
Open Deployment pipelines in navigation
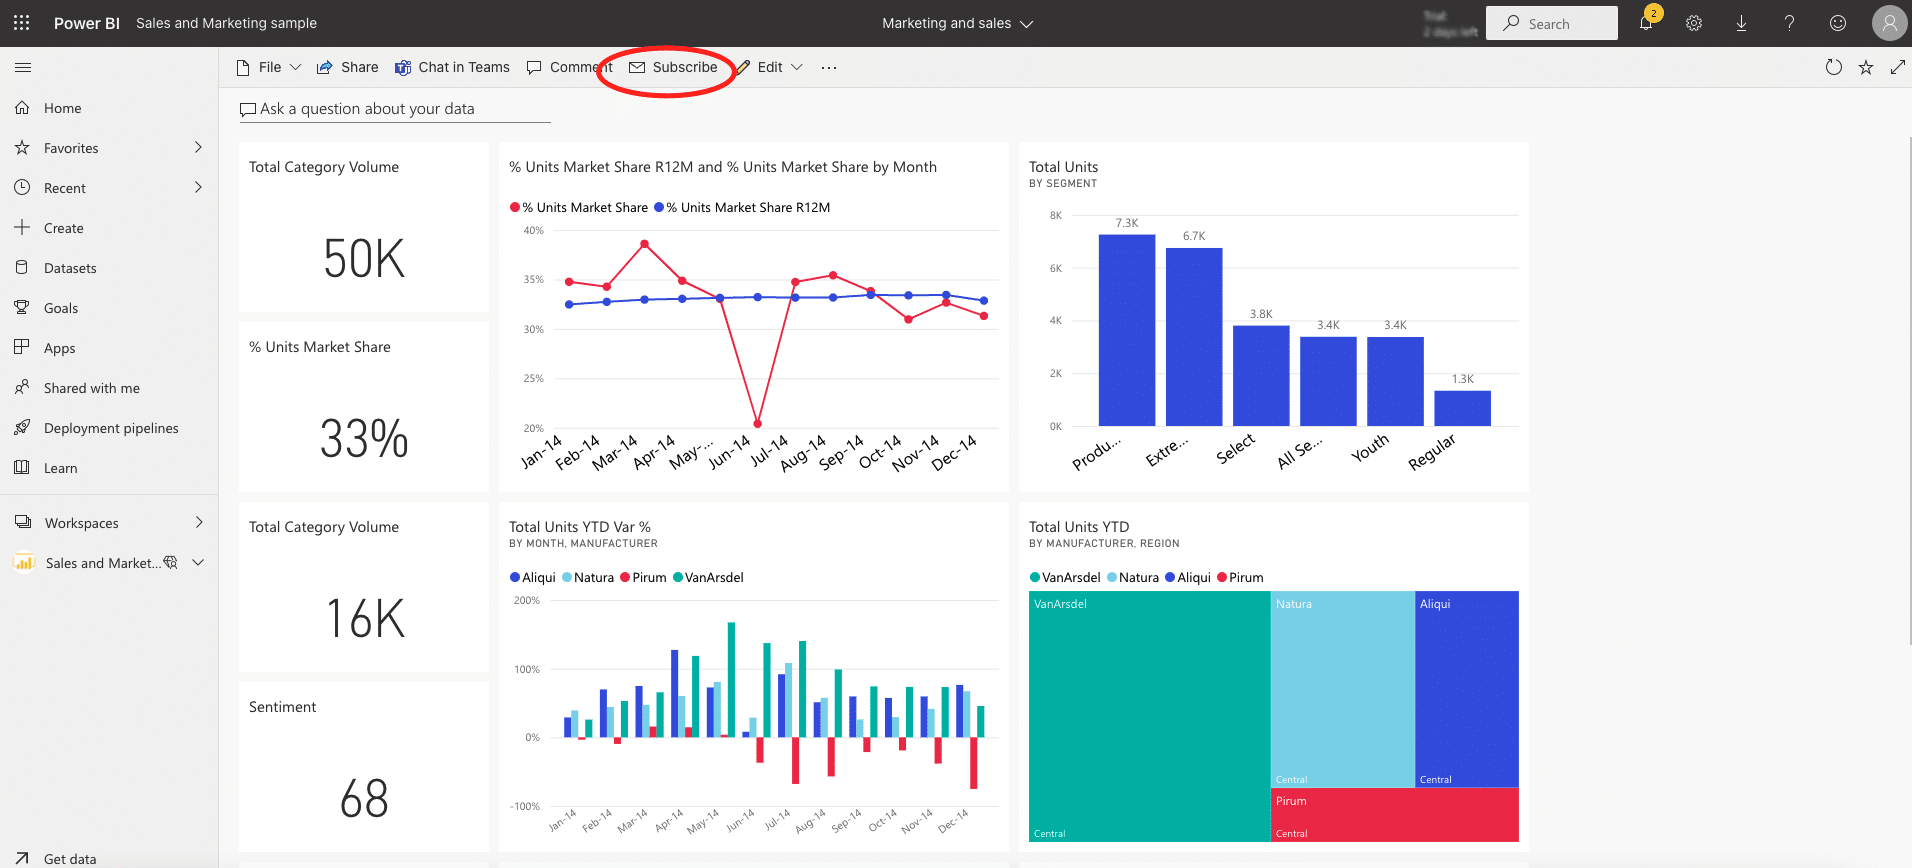tap(111, 428)
